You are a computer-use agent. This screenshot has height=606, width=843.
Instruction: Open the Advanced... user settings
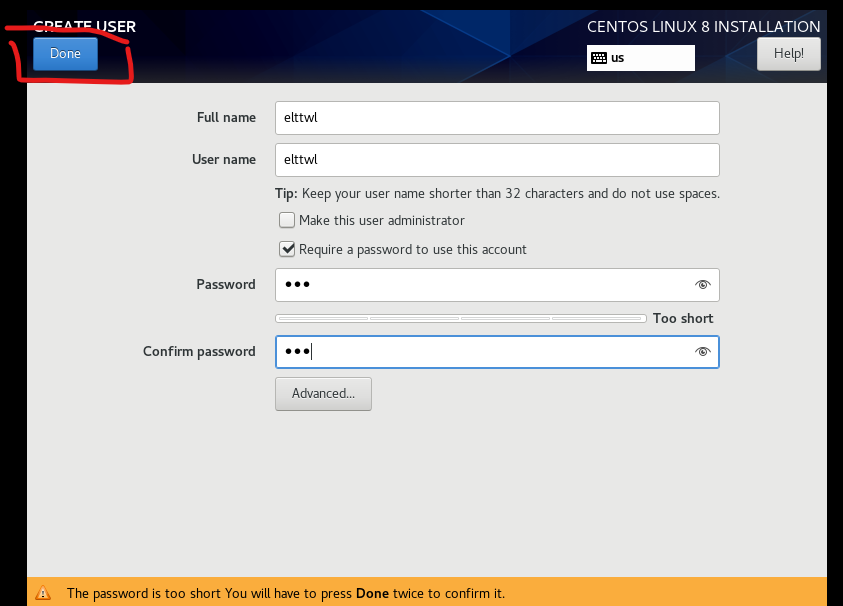[x=323, y=394]
